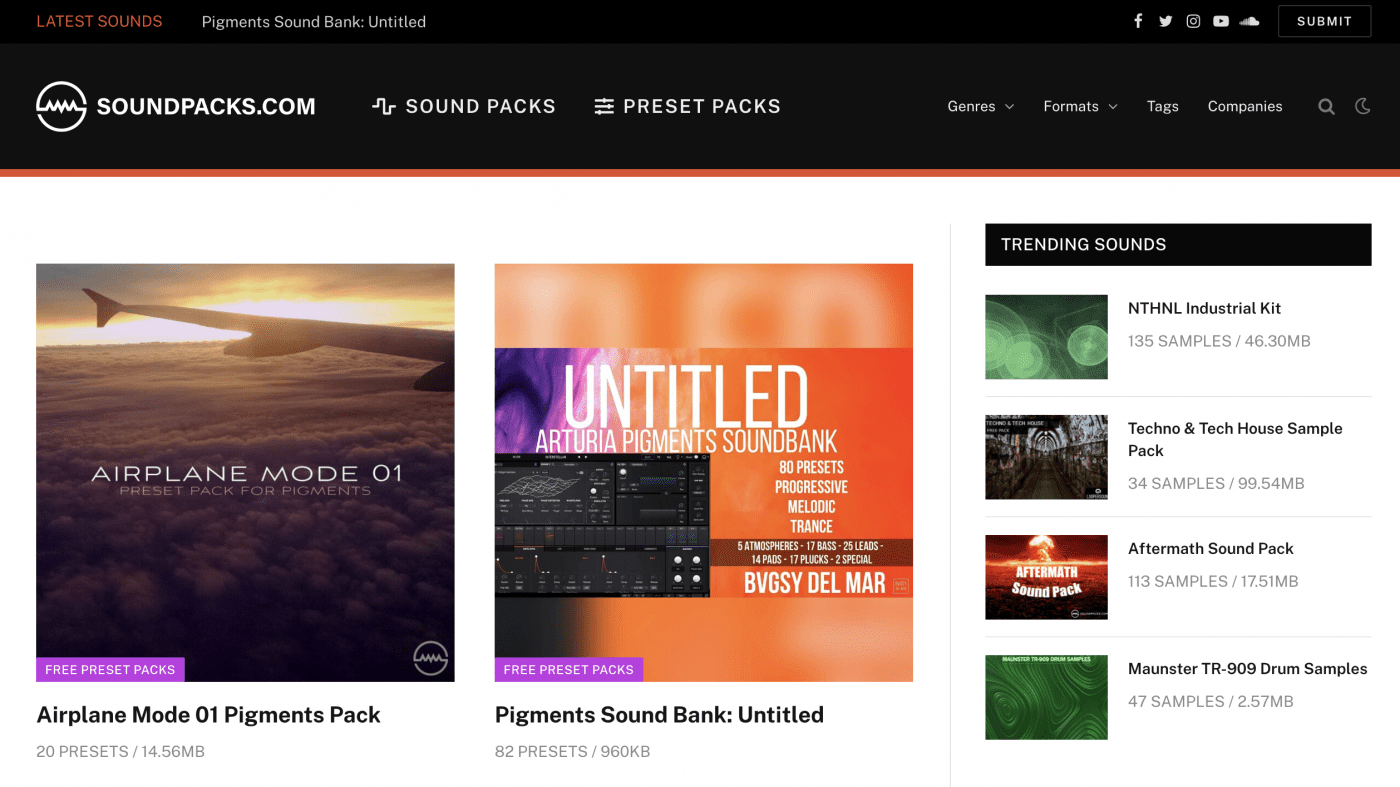
Task: Open Pigments Sound Bank: Untitled title link
Action: click(659, 715)
